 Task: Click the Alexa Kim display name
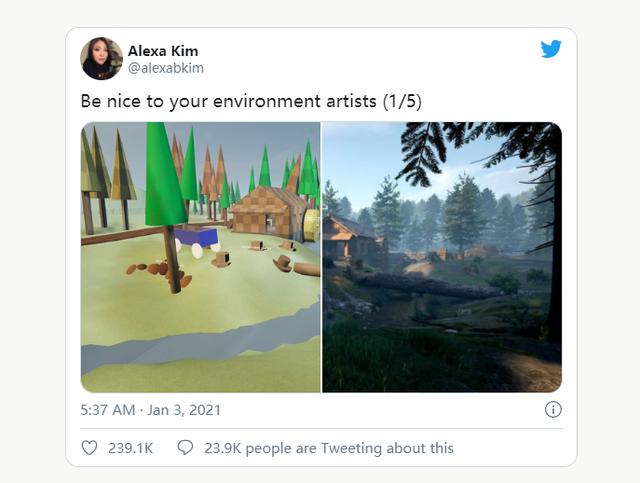click(x=163, y=51)
